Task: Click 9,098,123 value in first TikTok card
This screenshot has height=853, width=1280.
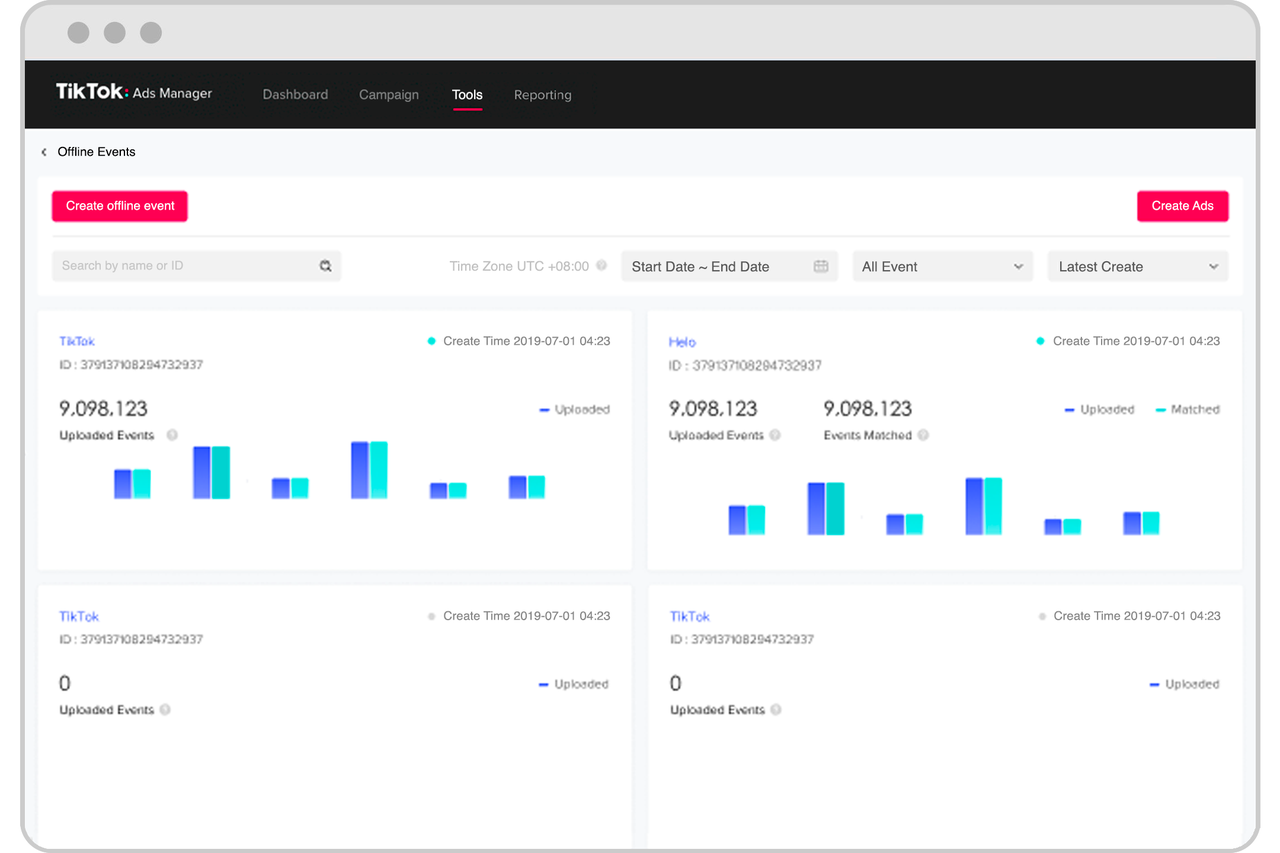Action: point(103,408)
